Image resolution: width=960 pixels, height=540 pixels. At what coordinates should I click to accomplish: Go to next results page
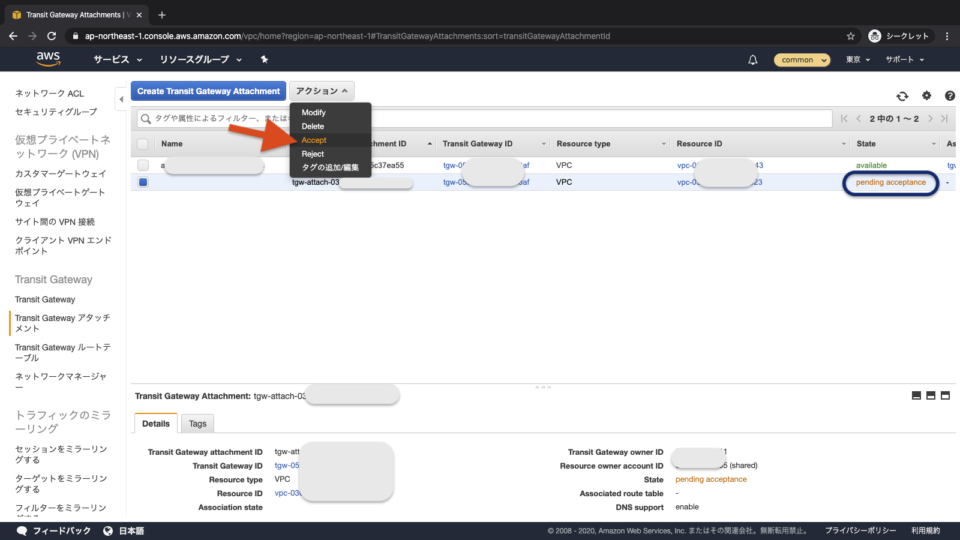point(930,119)
